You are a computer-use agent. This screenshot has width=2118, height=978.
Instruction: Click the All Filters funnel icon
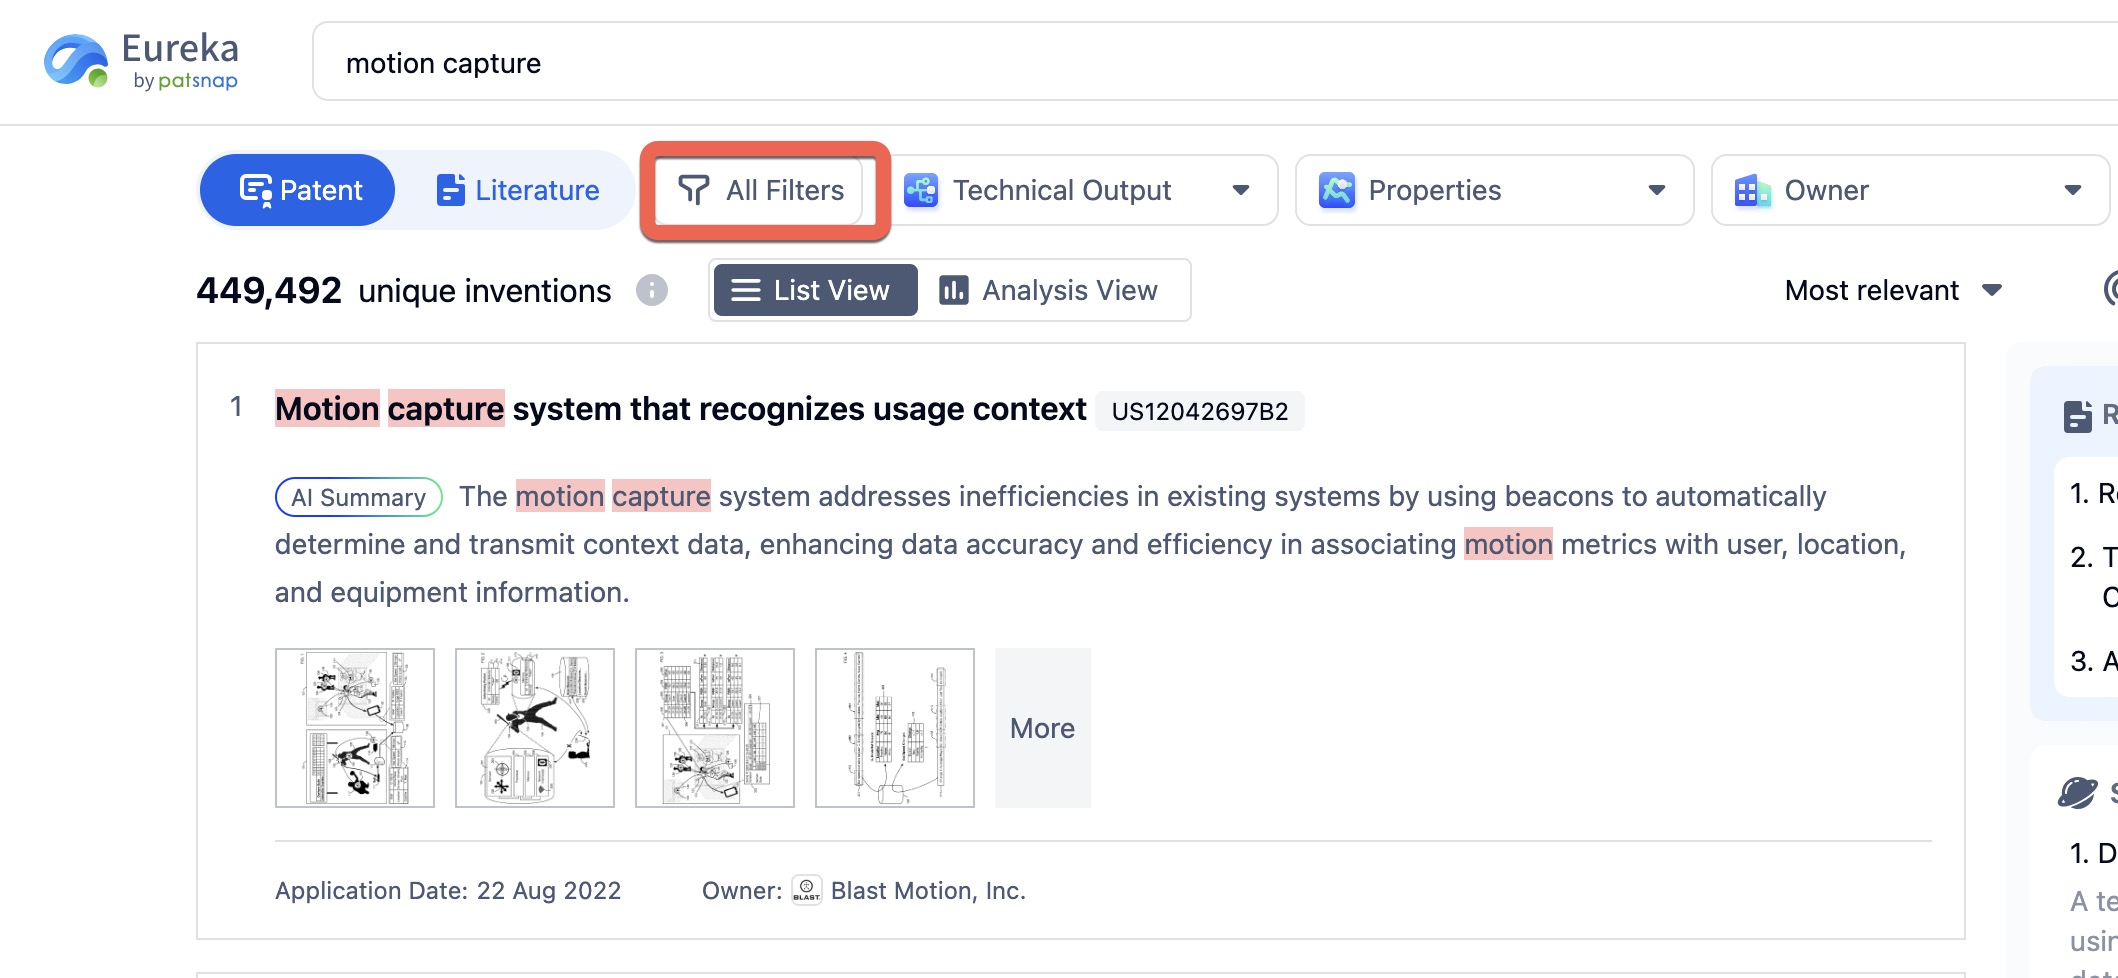pyautogui.click(x=693, y=190)
